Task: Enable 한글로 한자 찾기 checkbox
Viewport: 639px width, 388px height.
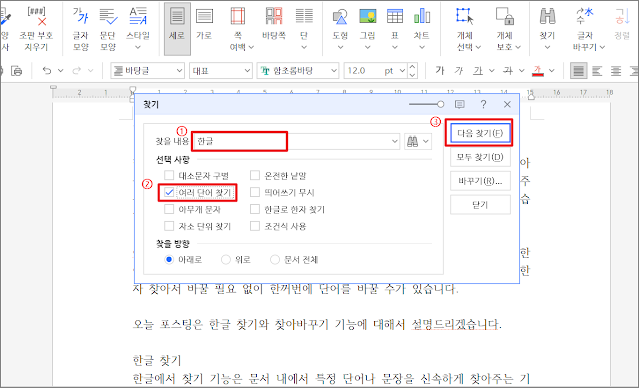Action: 255,209
